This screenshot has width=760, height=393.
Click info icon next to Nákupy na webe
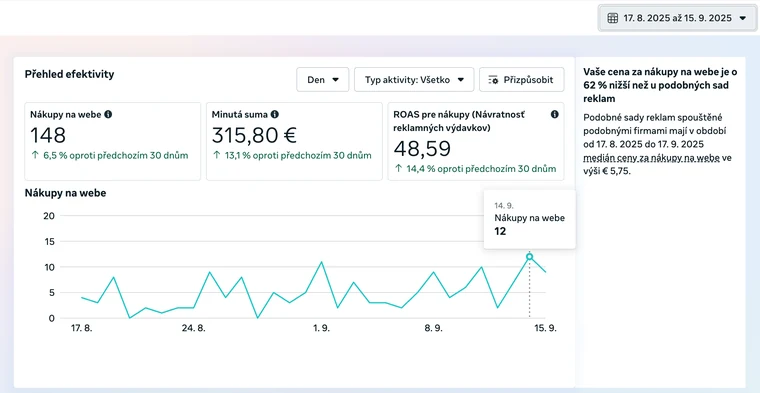[x=108, y=114]
